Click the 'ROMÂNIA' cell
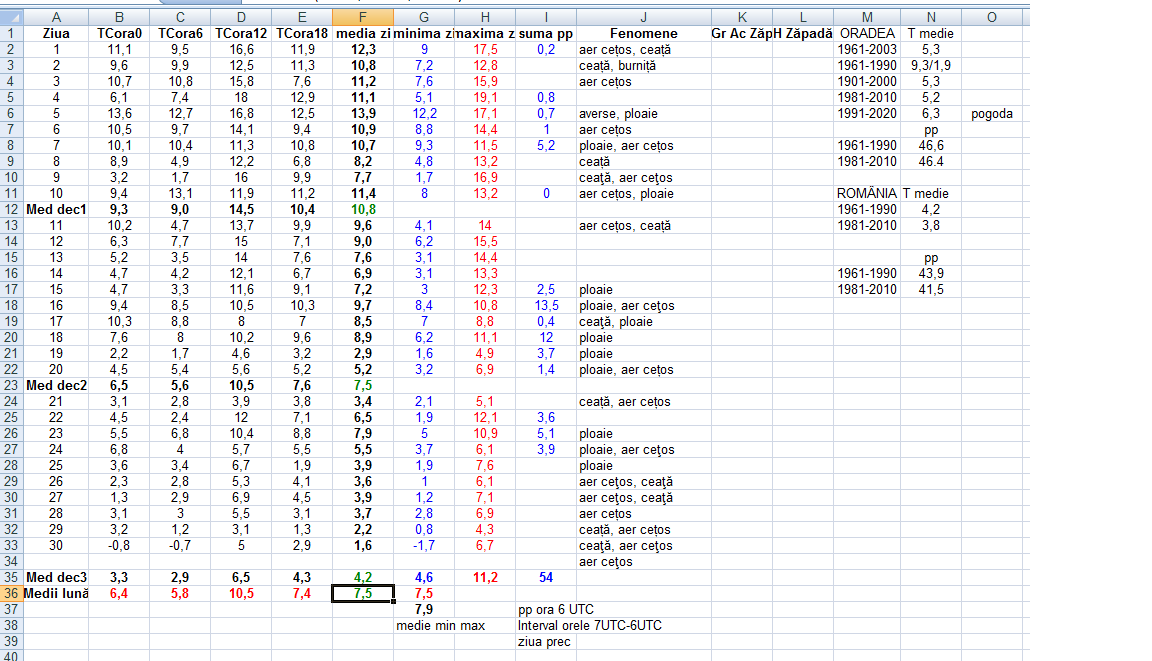This screenshot has width=1152, height=661. (x=867, y=193)
